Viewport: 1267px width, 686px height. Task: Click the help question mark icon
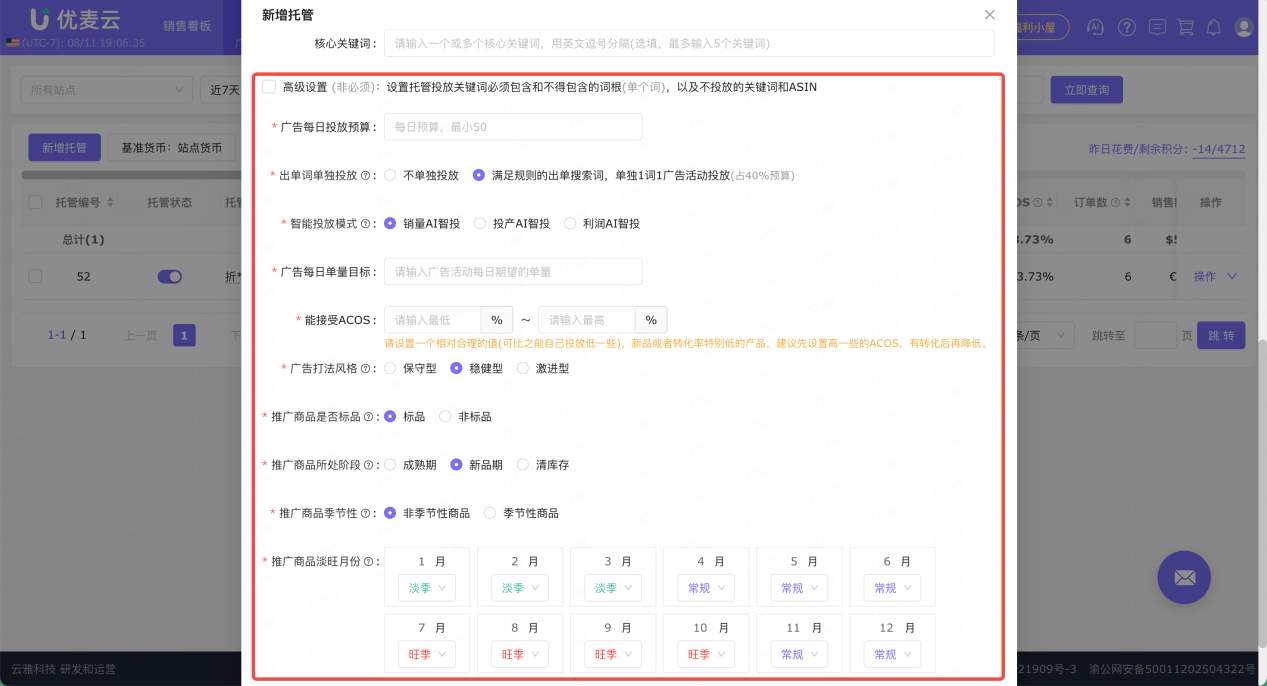click(1126, 27)
